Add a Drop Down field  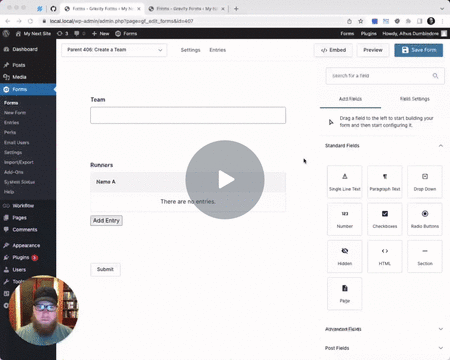click(425, 182)
